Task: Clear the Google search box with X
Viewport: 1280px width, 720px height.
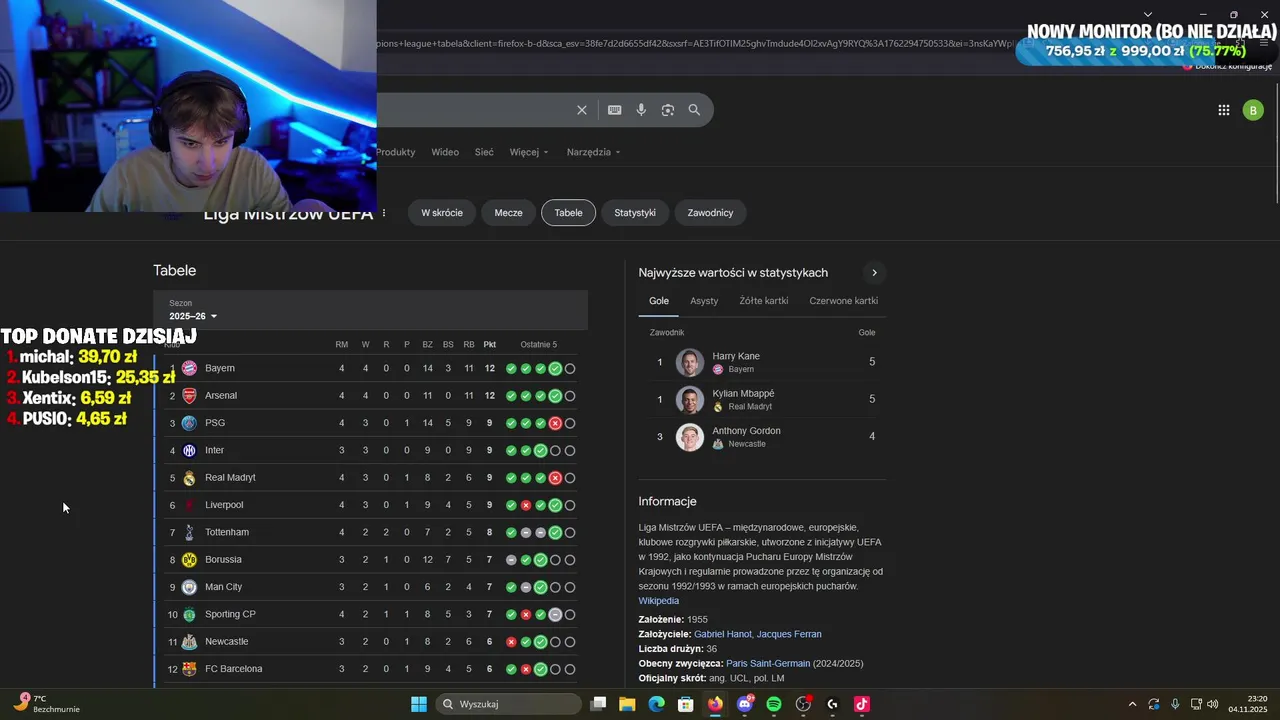Action: [582, 110]
